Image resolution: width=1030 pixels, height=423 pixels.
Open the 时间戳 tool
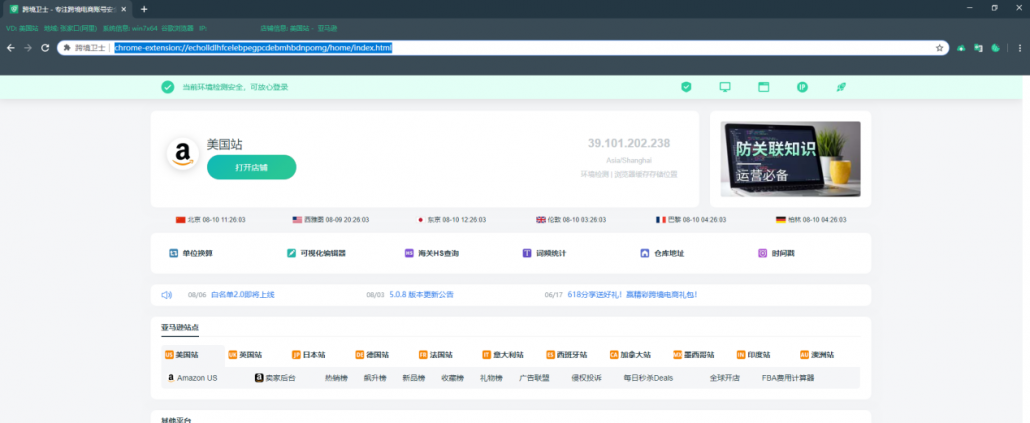pyautogui.click(x=776, y=253)
